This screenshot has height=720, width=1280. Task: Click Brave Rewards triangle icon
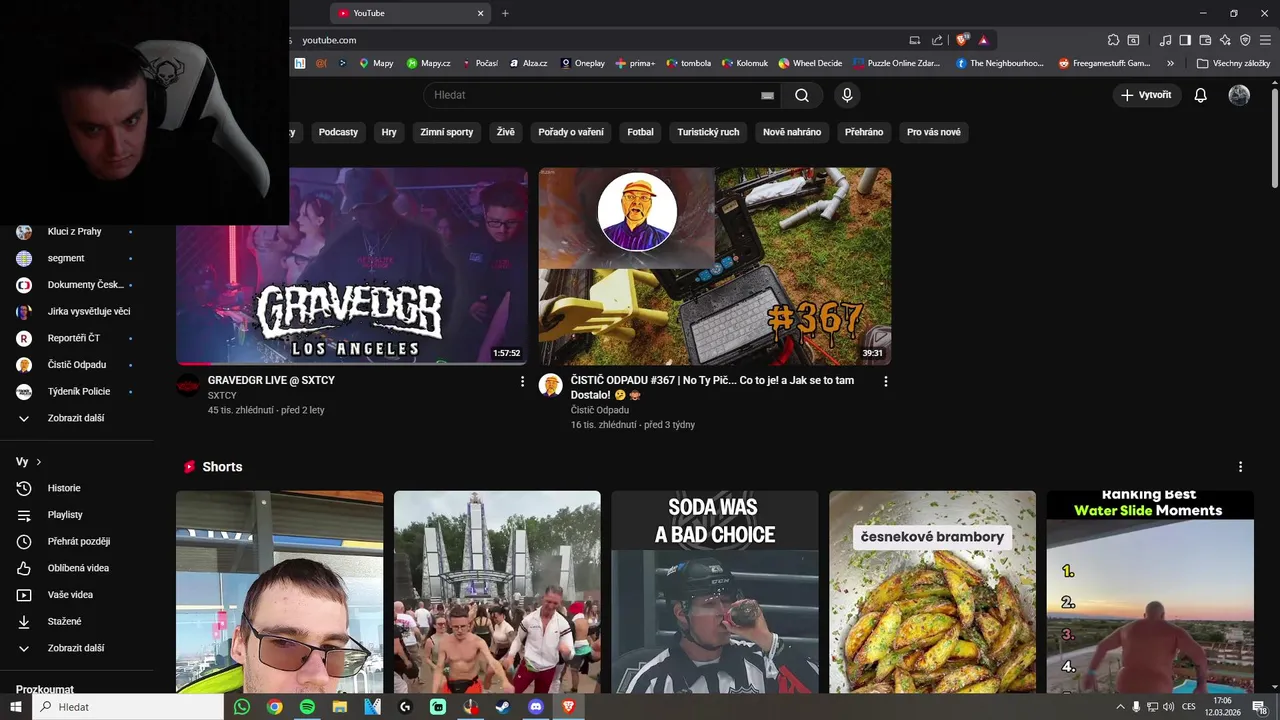tap(984, 40)
